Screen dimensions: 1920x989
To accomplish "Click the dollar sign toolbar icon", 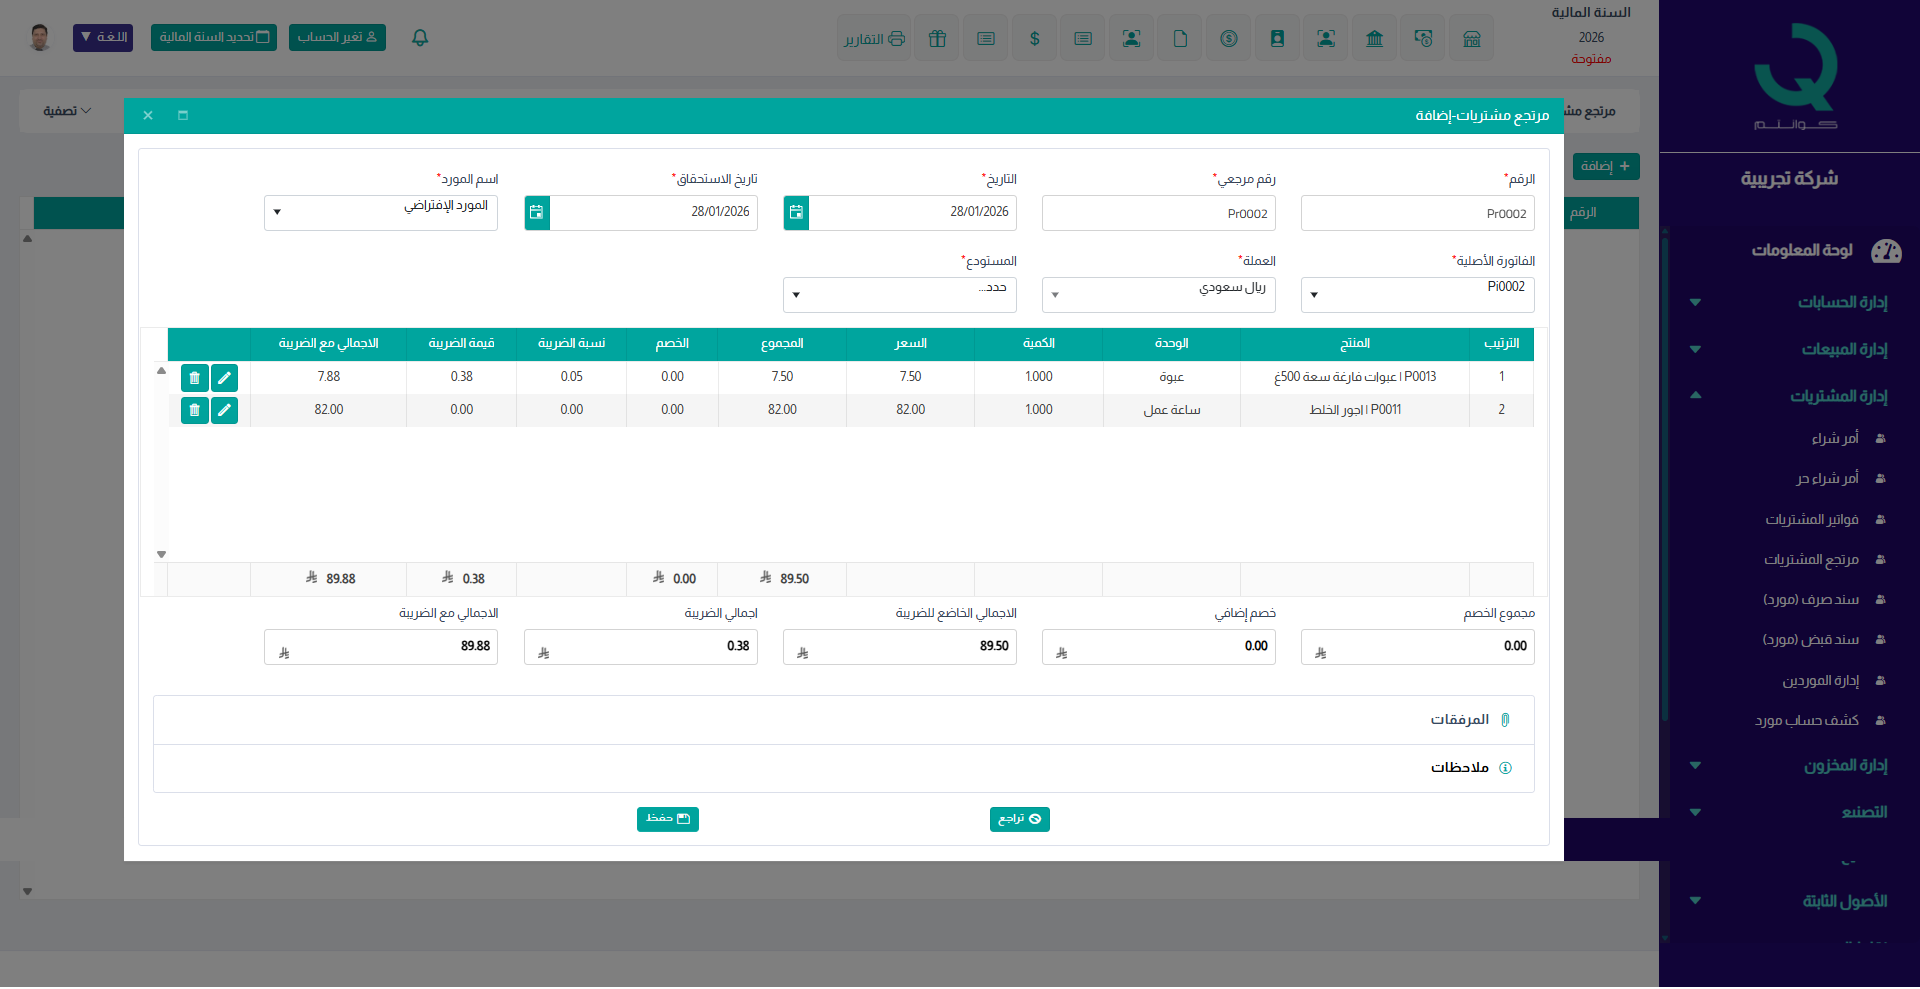I will coord(1034,38).
